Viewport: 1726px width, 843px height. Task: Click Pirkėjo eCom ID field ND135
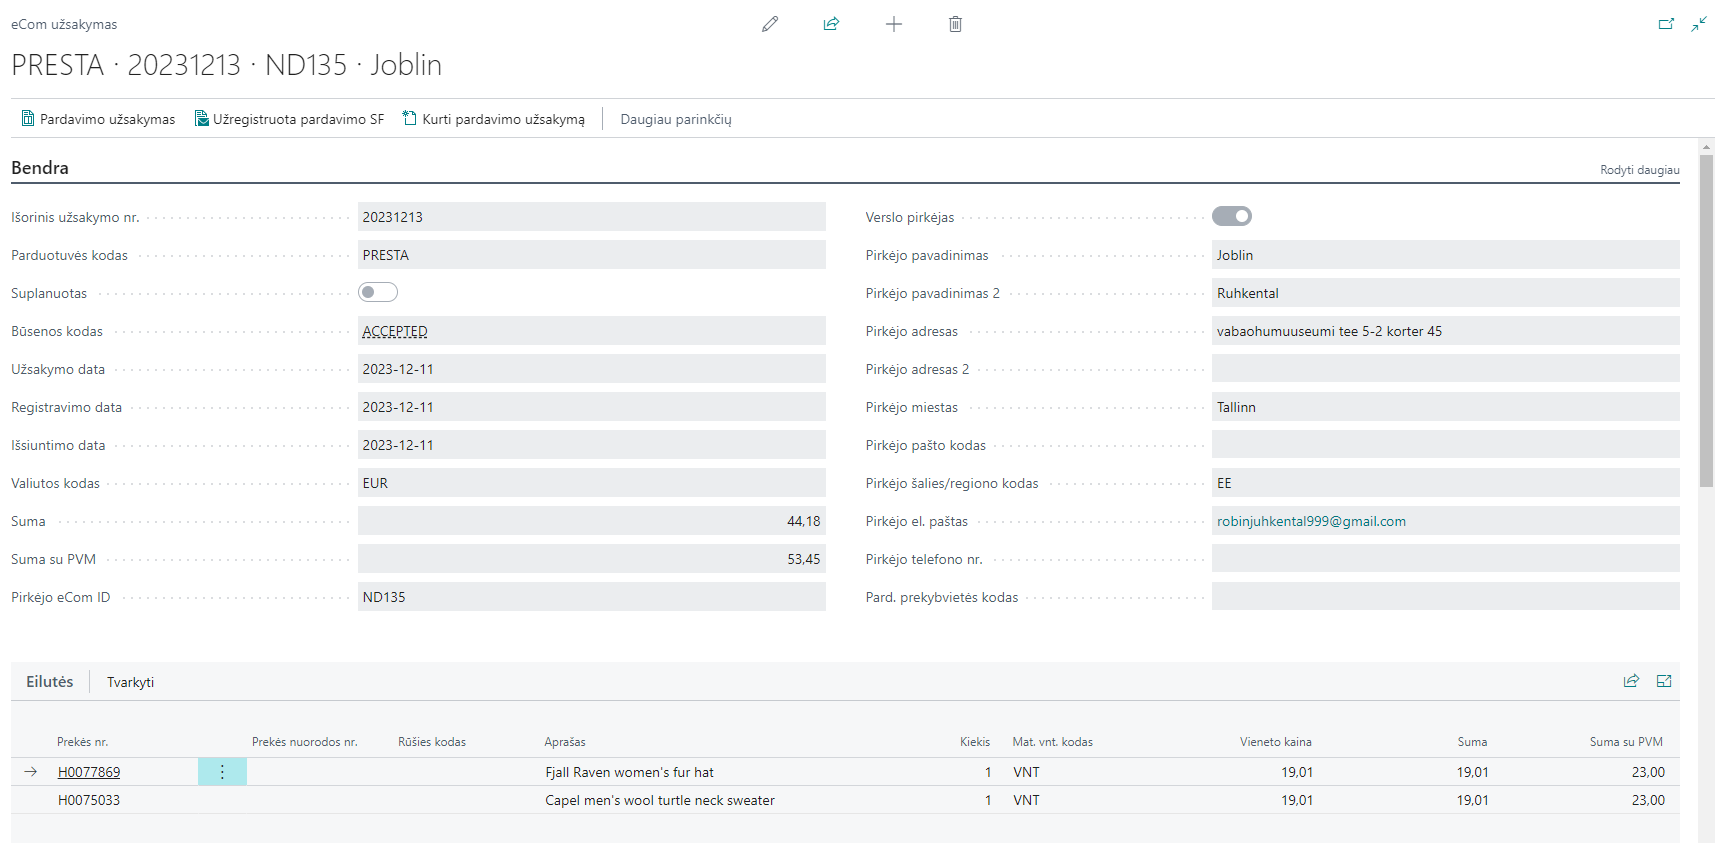pyautogui.click(x=592, y=597)
